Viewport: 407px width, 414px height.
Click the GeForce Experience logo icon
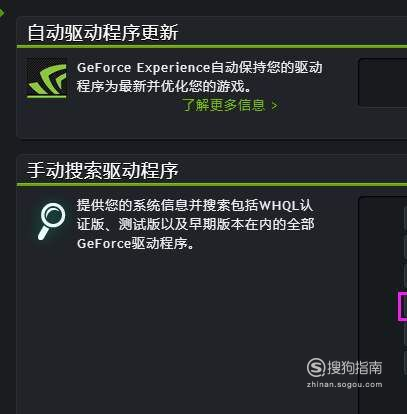tap(47, 79)
